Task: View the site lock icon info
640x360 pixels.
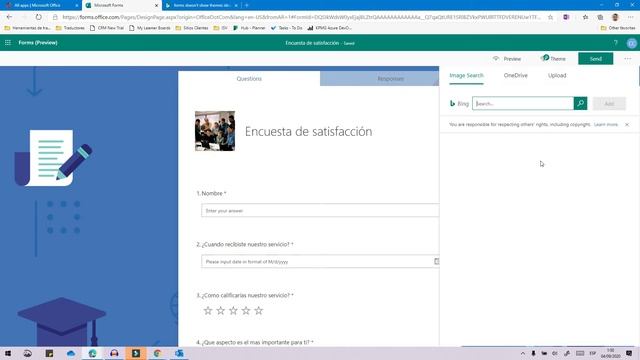Action: click(x=55, y=17)
